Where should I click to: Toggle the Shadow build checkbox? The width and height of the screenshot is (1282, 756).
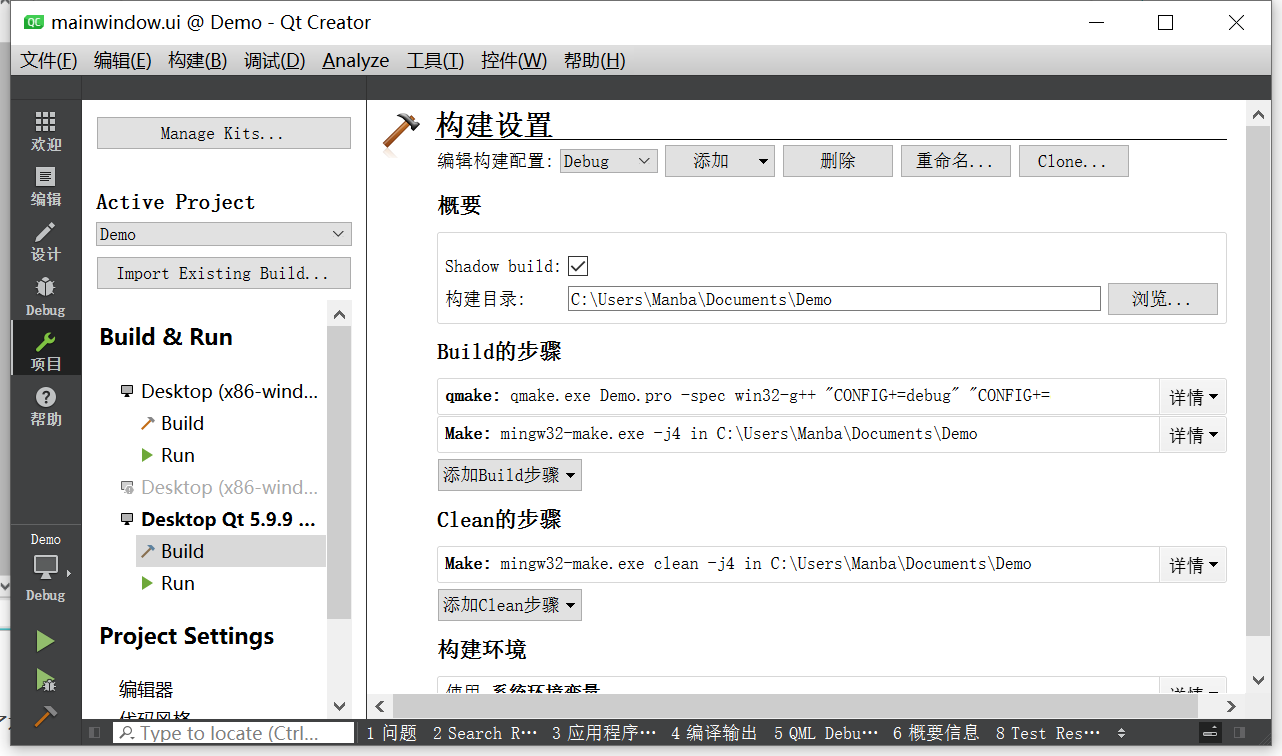point(577,266)
